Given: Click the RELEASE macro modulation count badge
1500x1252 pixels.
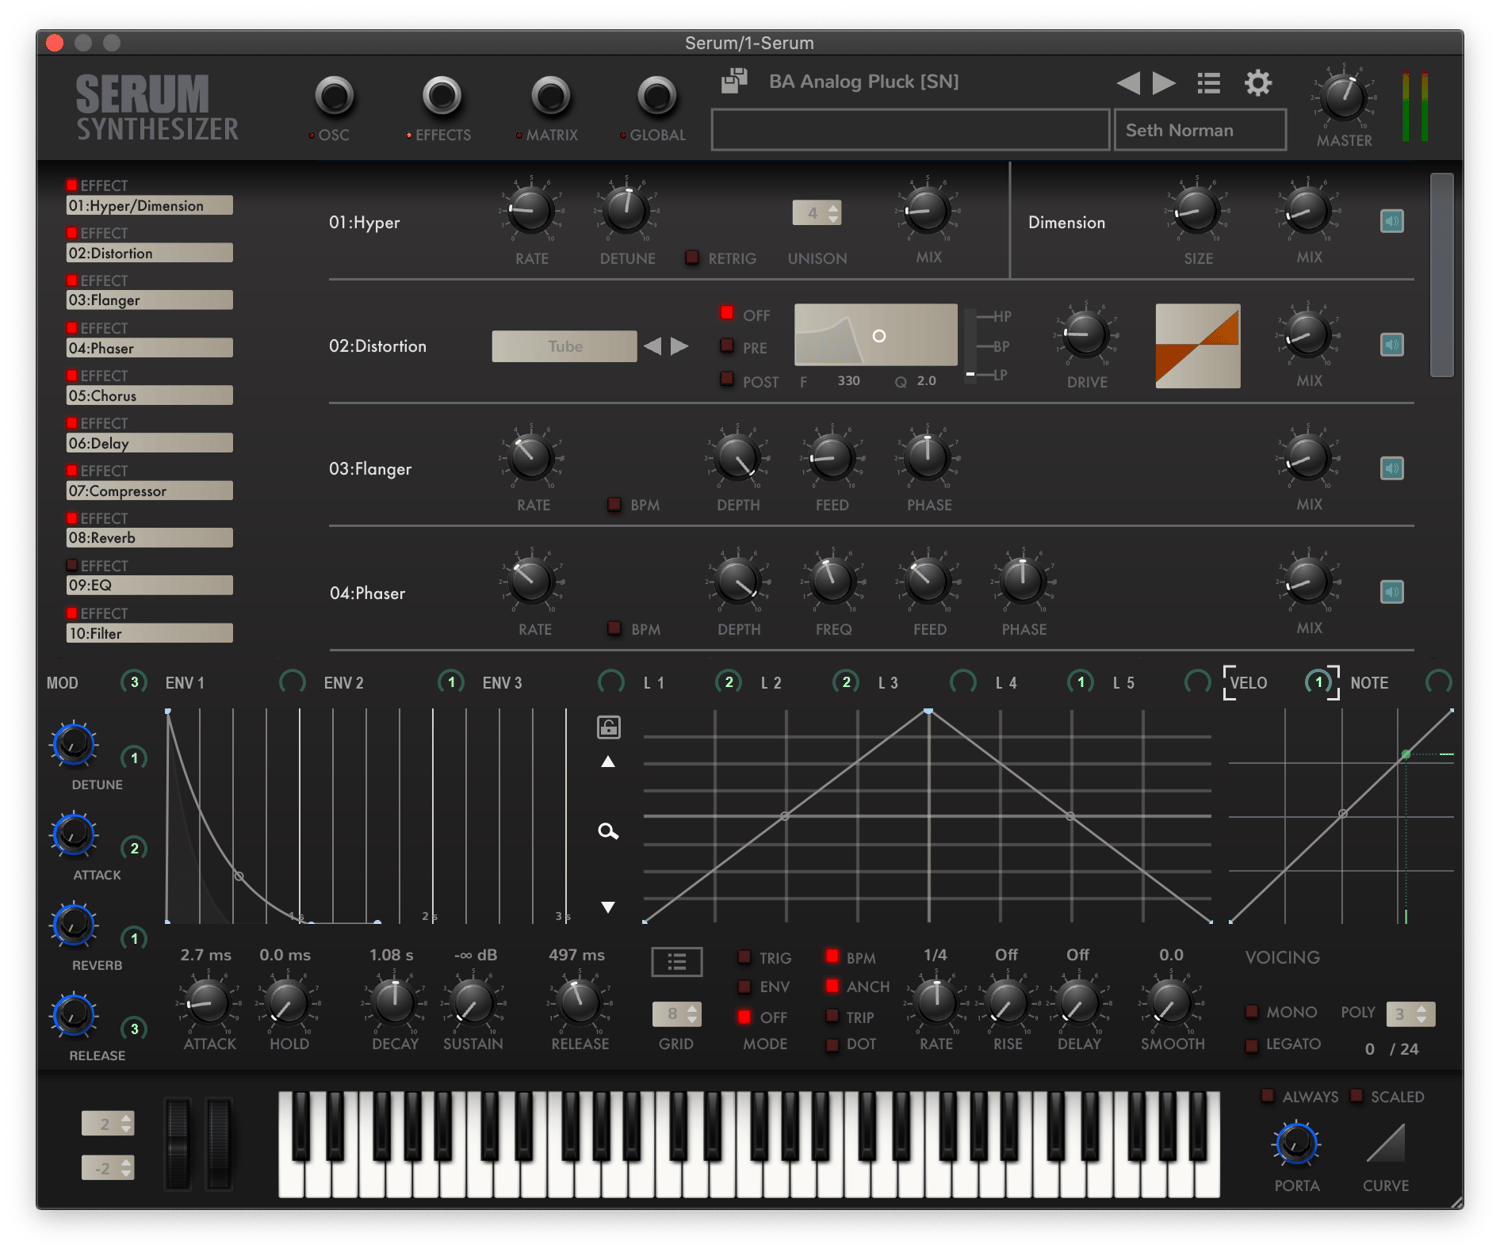Looking at the screenshot, I should [x=134, y=1028].
